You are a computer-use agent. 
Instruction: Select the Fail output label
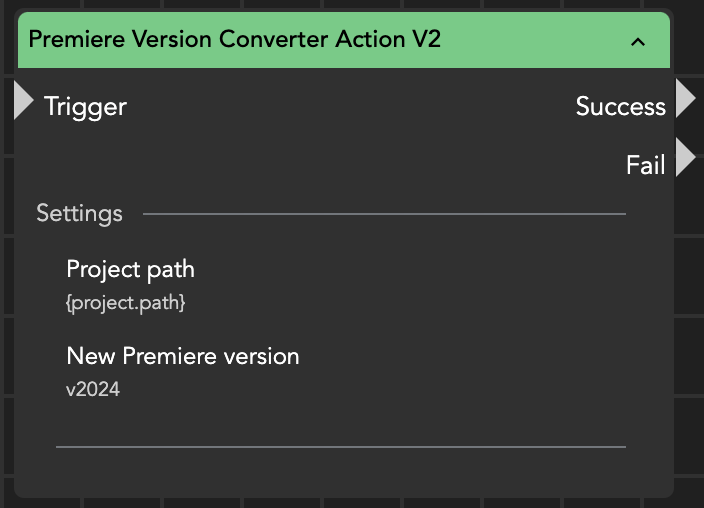coord(645,165)
